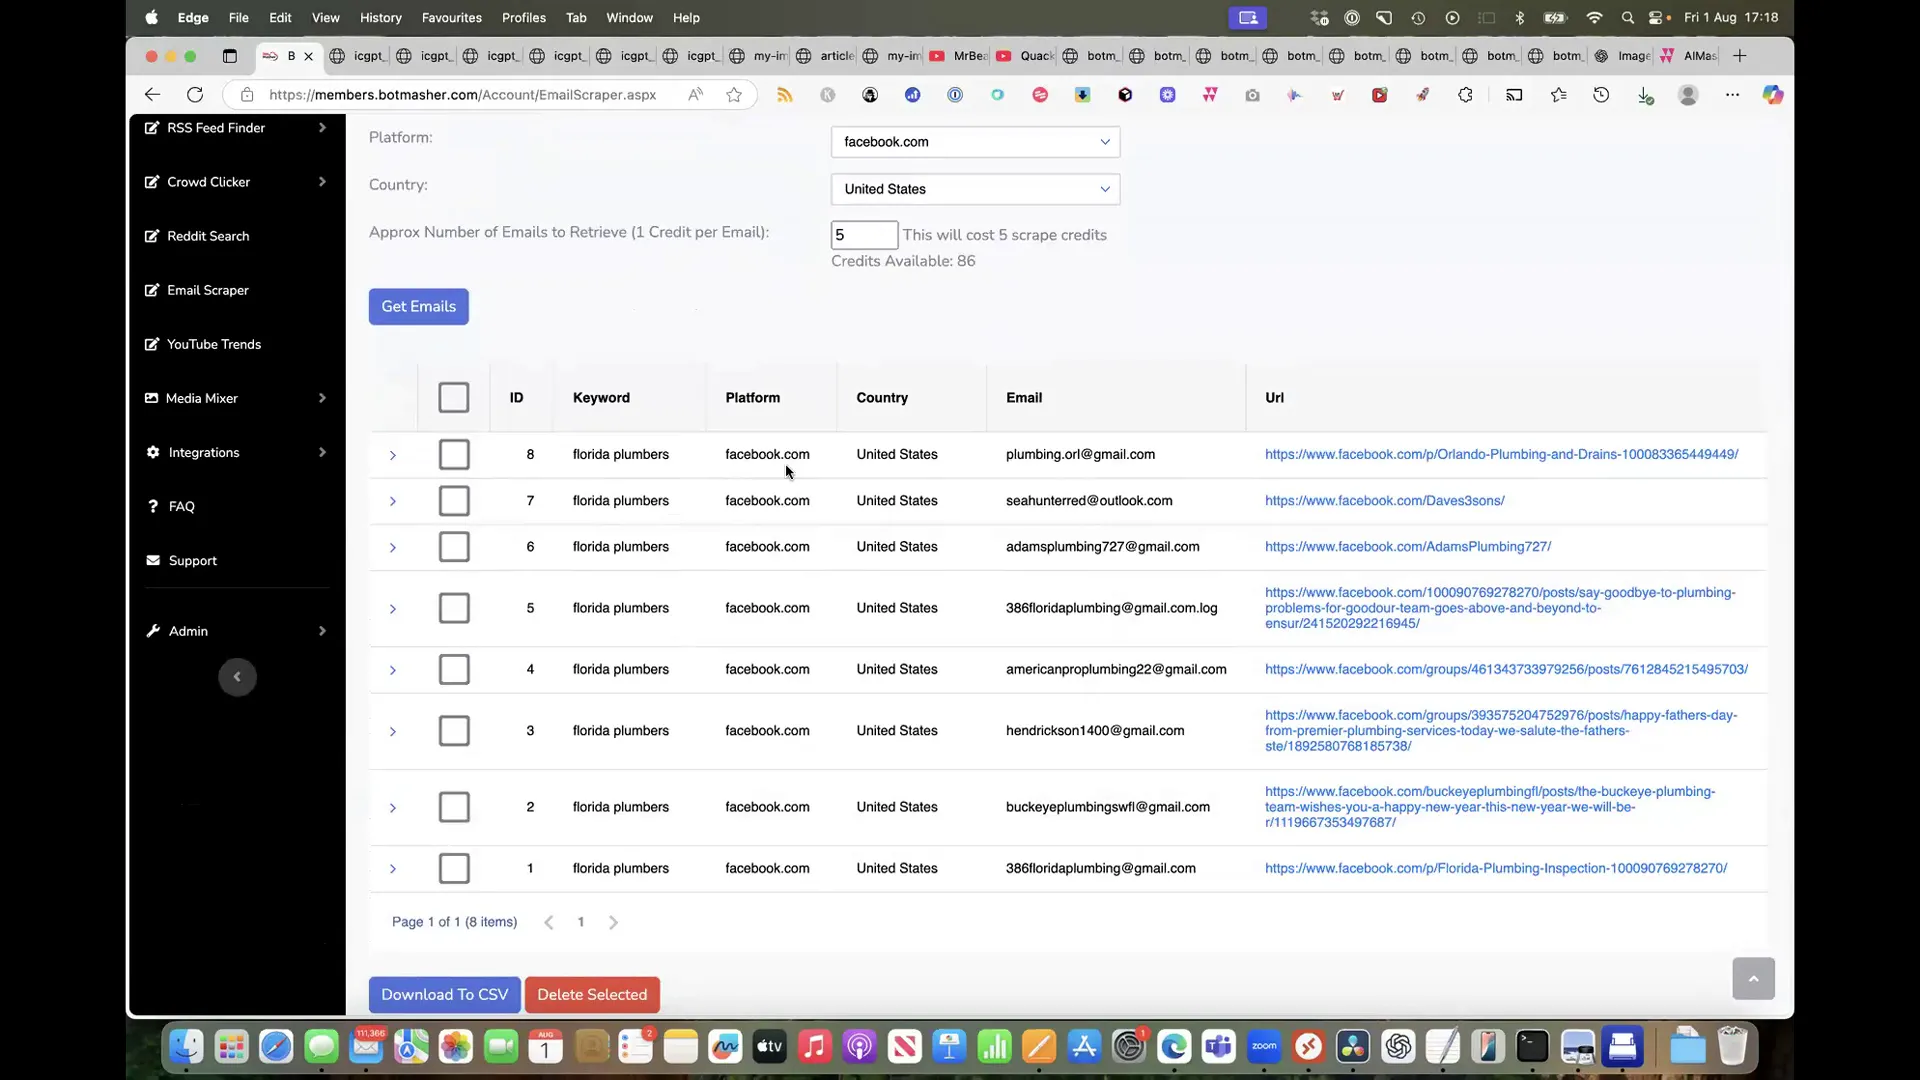Open Edge Copilot icon
Image resolution: width=1920 pixels, height=1080 pixels.
pos(1773,95)
